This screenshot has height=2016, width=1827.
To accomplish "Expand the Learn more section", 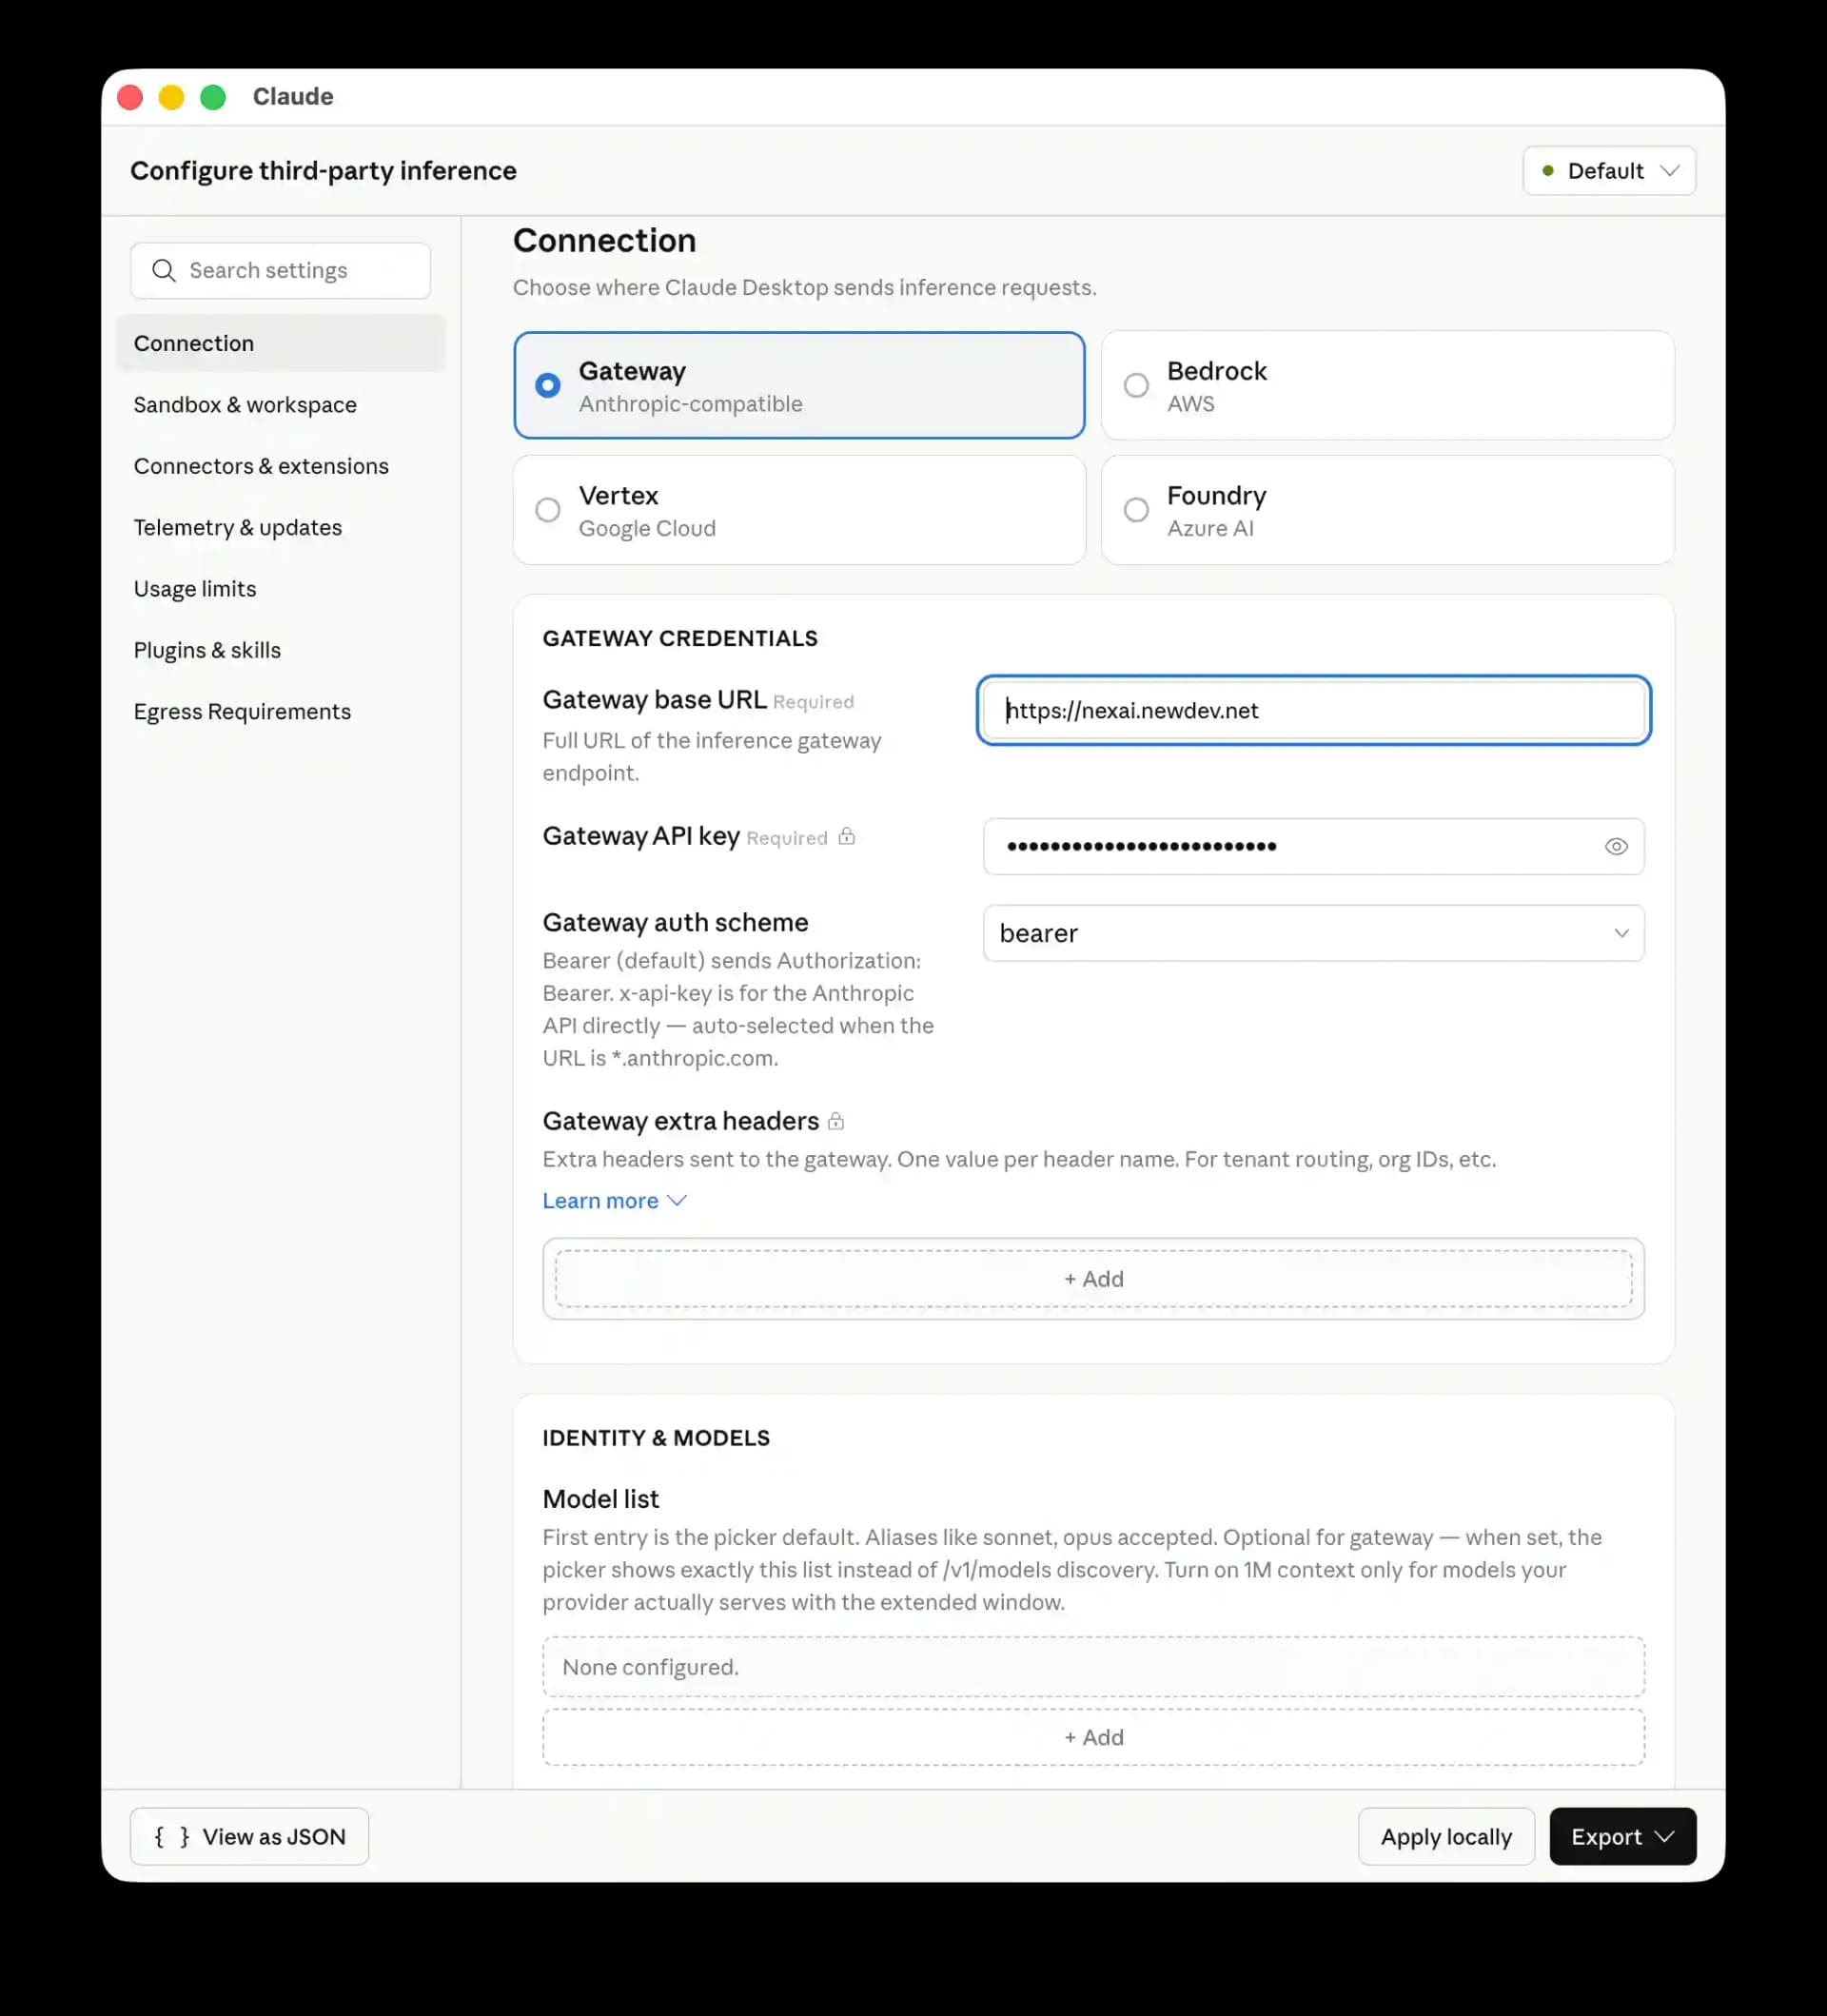I will pos(614,1200).
